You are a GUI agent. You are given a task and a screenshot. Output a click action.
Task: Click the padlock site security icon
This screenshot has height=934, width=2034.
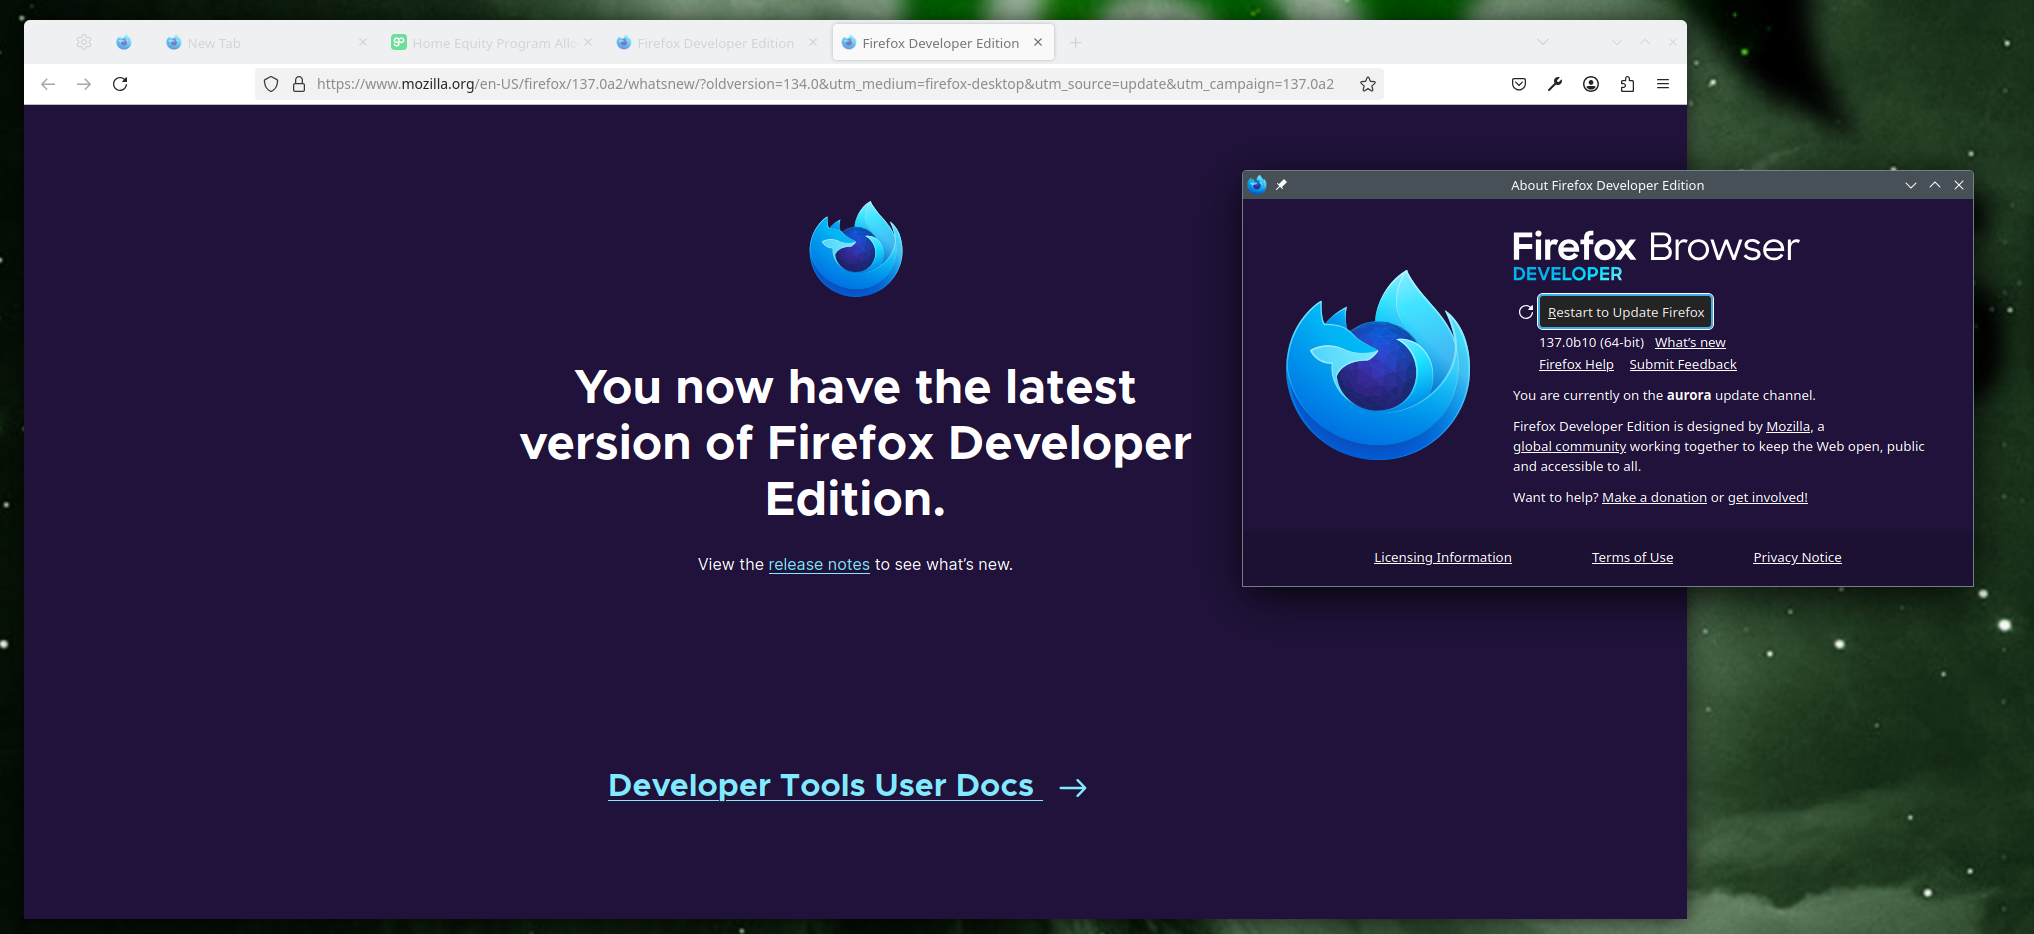click(x=298, y=84)
